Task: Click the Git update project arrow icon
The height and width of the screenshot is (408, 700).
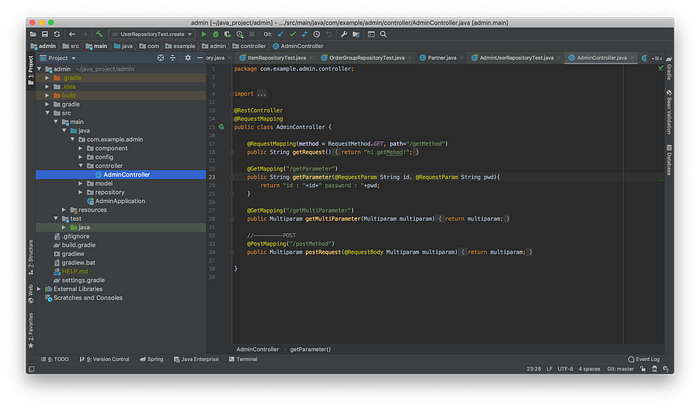Action: click(x=281, y=33)
